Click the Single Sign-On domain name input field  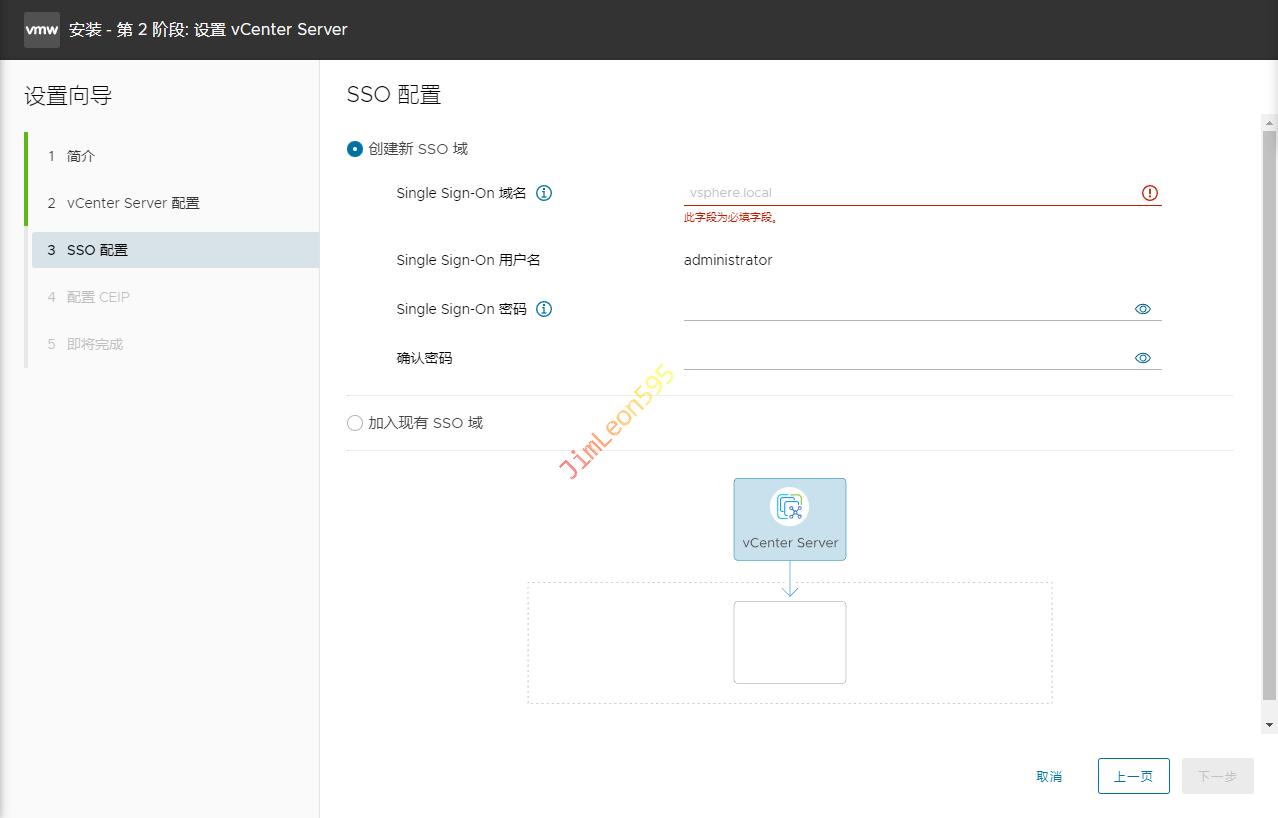(908, 193)
